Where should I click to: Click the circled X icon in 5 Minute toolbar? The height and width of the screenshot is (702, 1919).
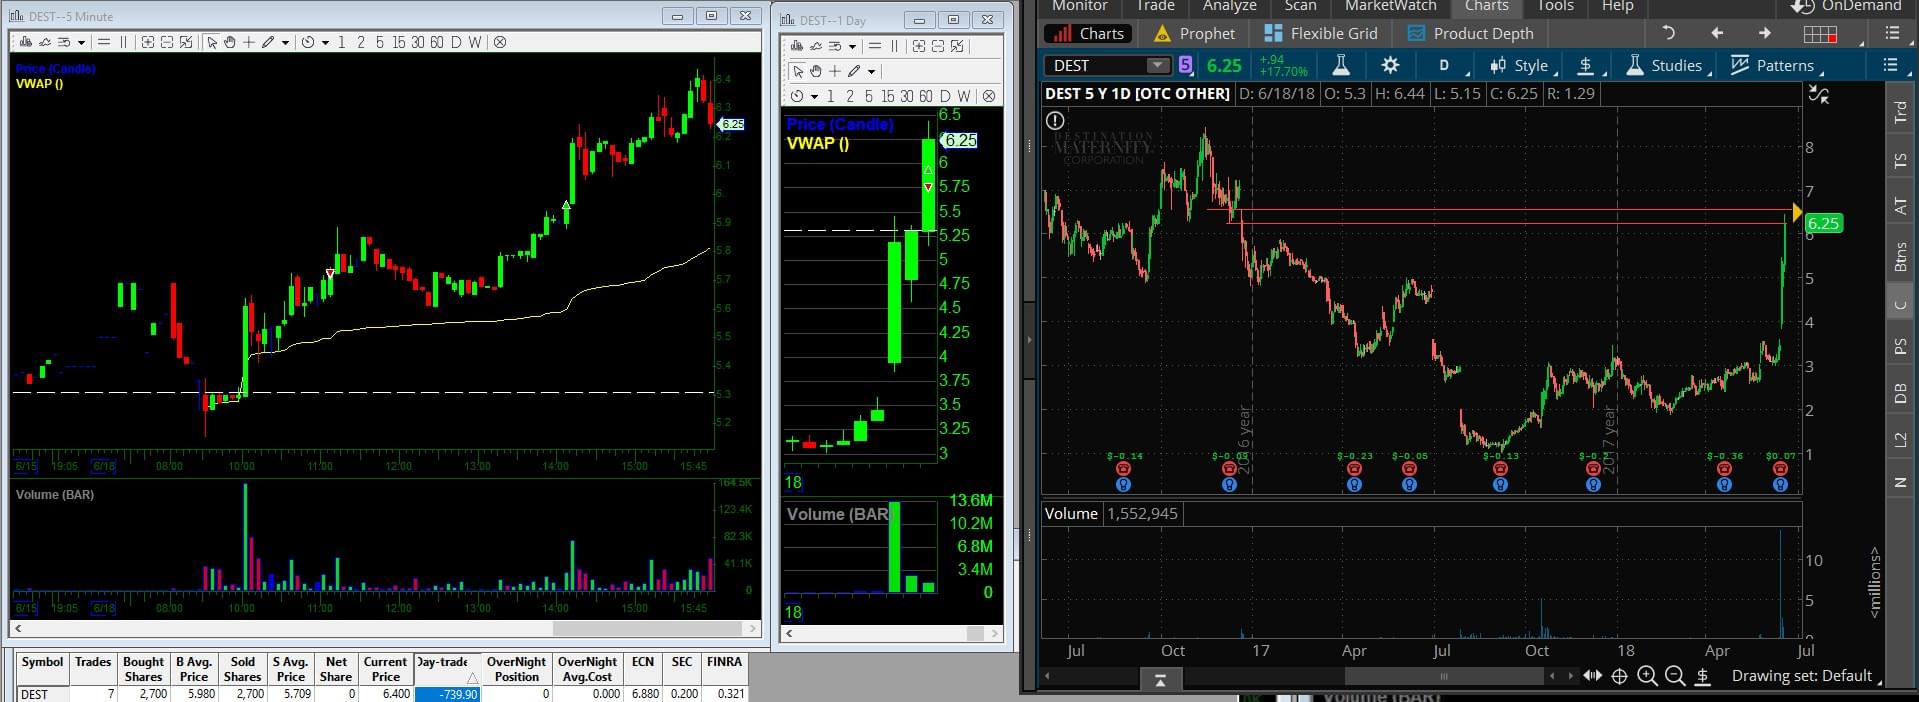pyautogui.click(x=500, y=42)
